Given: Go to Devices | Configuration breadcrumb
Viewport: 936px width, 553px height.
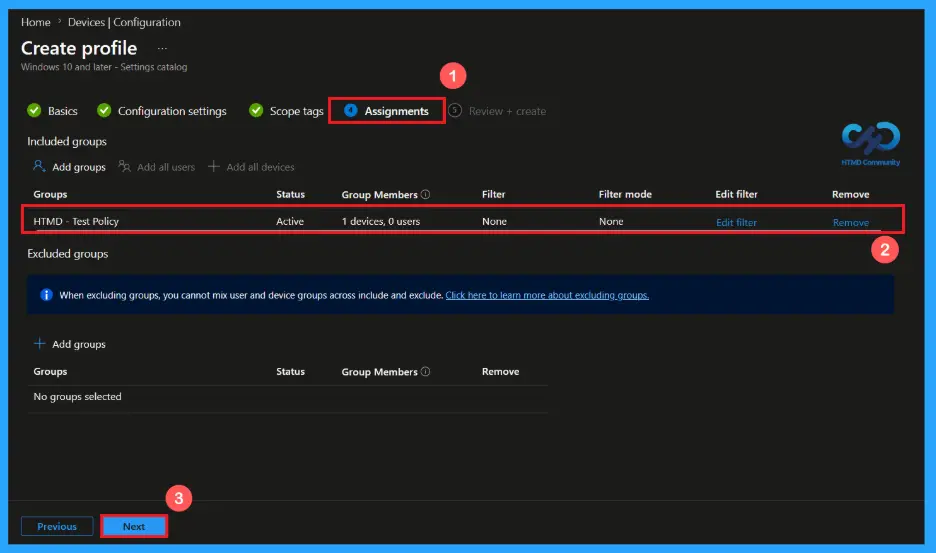Looking at the screenshot, I should pos(124,22).
